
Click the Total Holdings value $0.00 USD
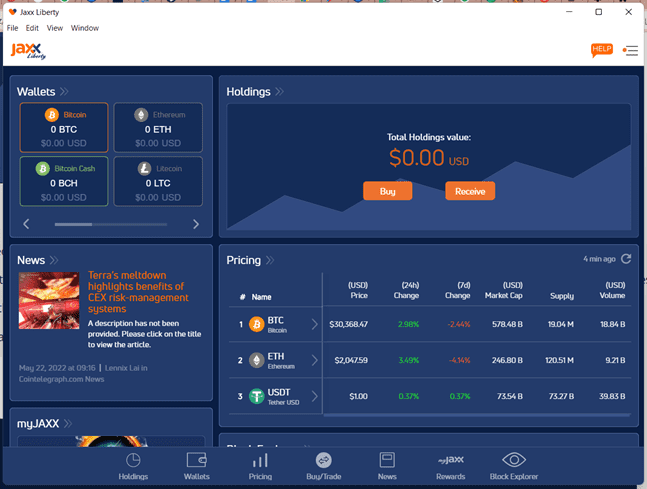pyautogui.click(x=429, y=158)
